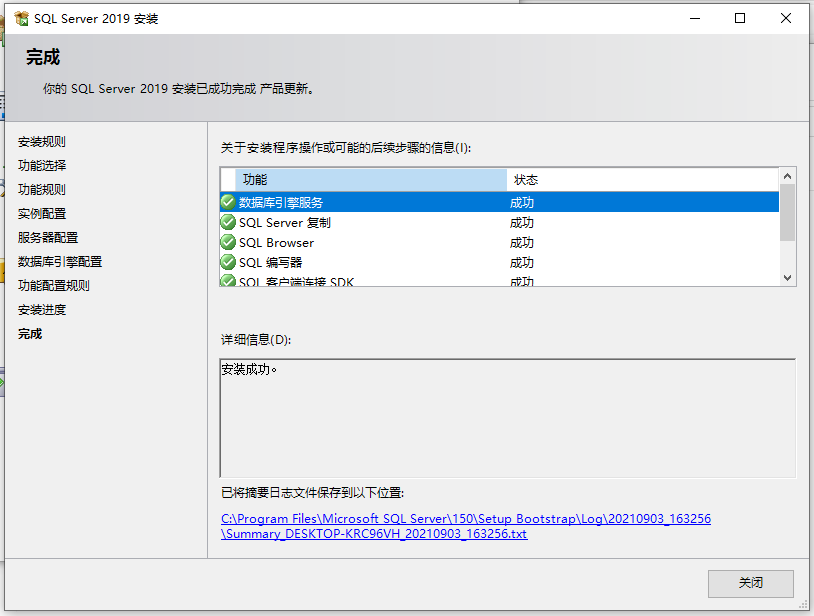Click scroll up arrow of feature list
Image resolution: width=814 pixels, height=616 pixels.
click(x=788, y=176)
